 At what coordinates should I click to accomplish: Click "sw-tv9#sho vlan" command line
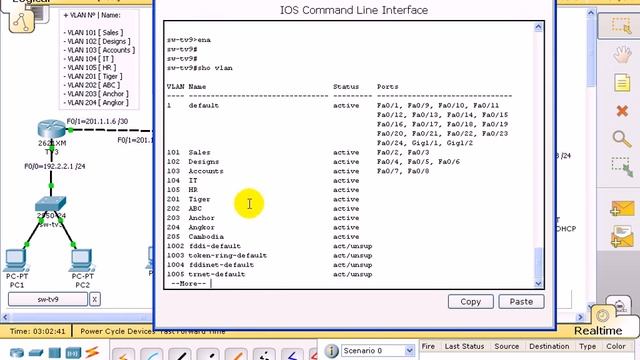(x=200, y=68)
